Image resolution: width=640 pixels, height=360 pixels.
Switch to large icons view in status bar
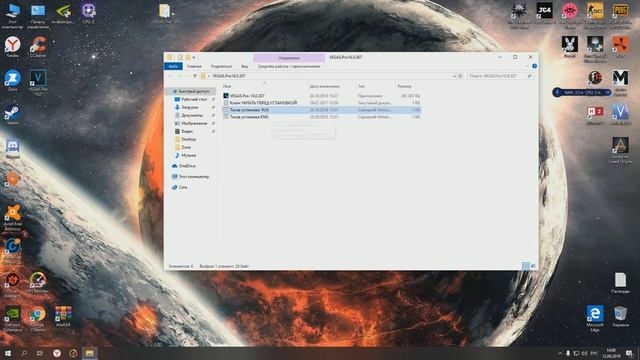click(x=533, y=266)
